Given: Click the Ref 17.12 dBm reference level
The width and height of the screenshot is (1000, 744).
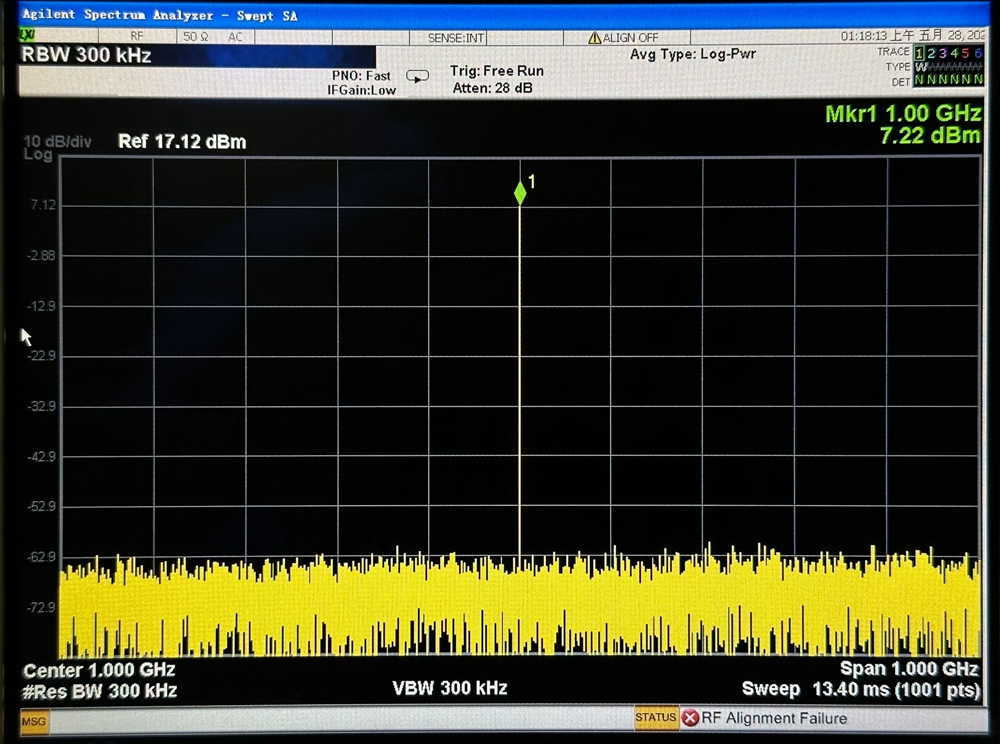Looking at the screenshot, I should (x=182, y=142).
